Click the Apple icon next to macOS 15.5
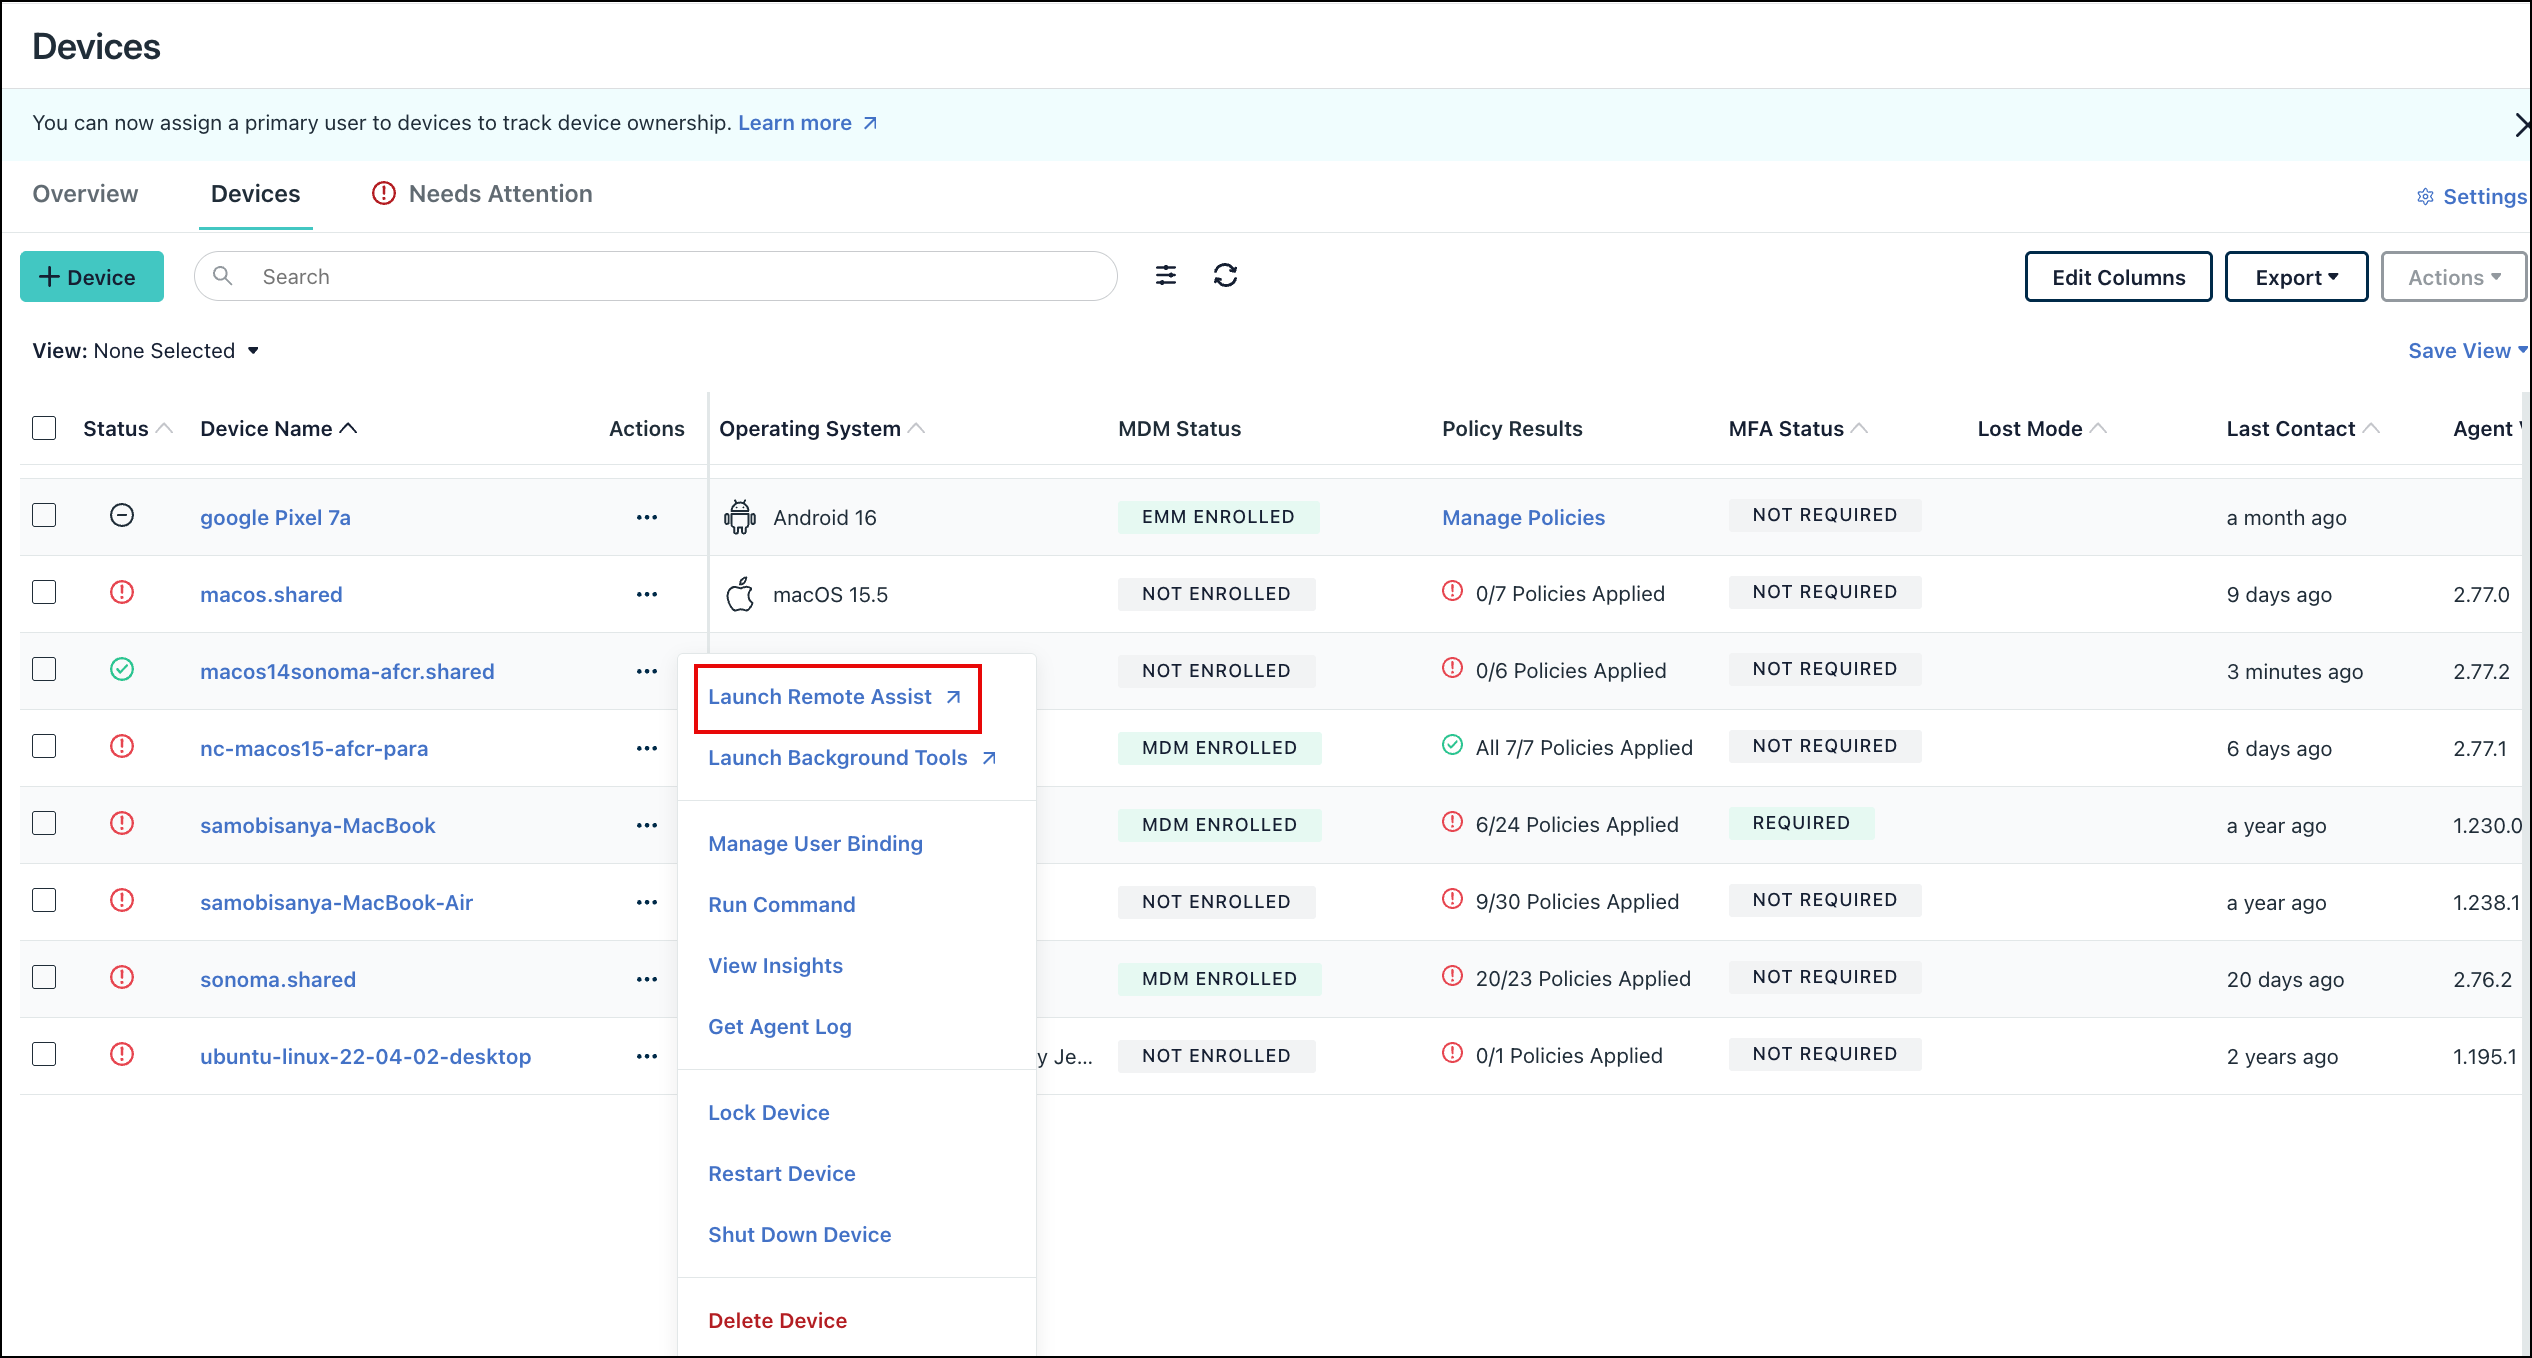The image size is (2532, 1358). (x=738, y=593)
